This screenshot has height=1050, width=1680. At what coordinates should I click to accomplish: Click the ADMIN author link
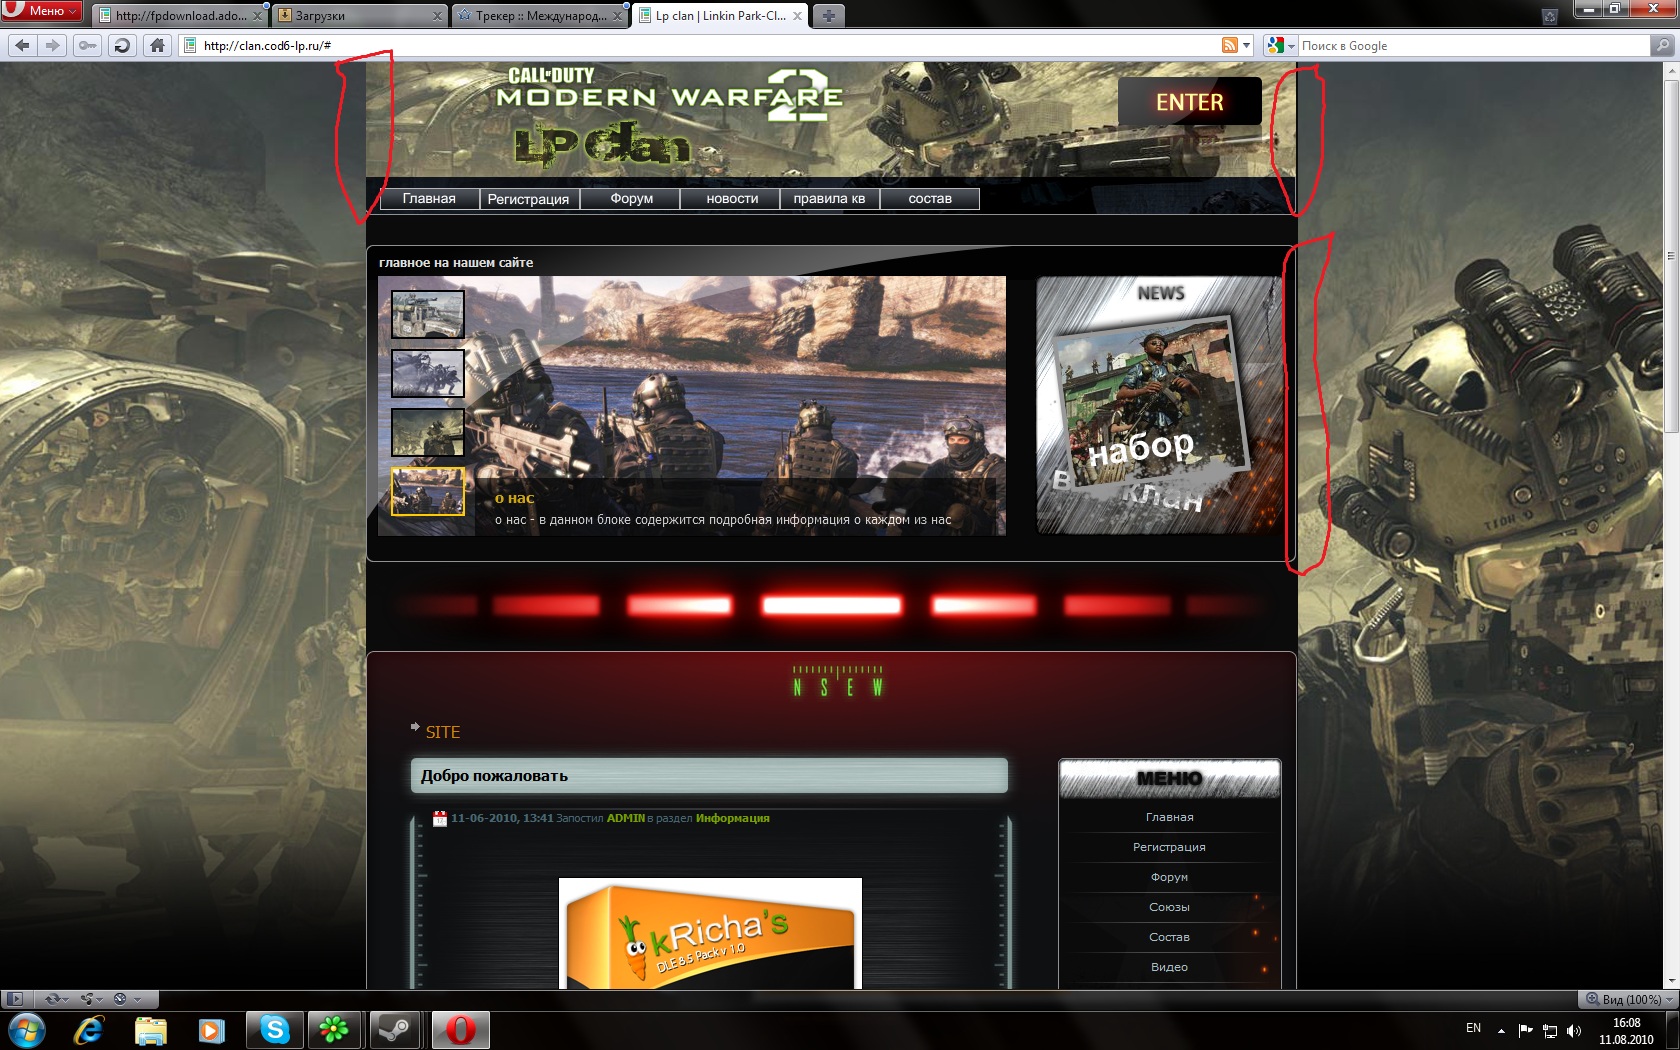(626, 818)
